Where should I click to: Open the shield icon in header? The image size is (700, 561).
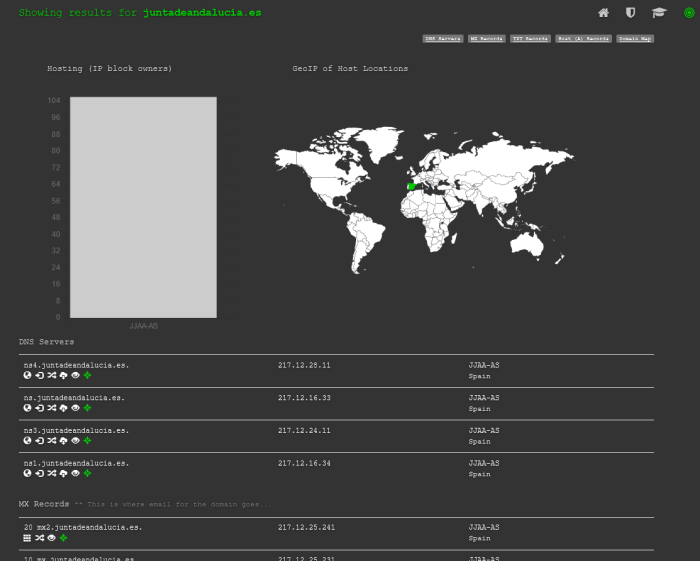pyautogui.click(x=630, y=13)
